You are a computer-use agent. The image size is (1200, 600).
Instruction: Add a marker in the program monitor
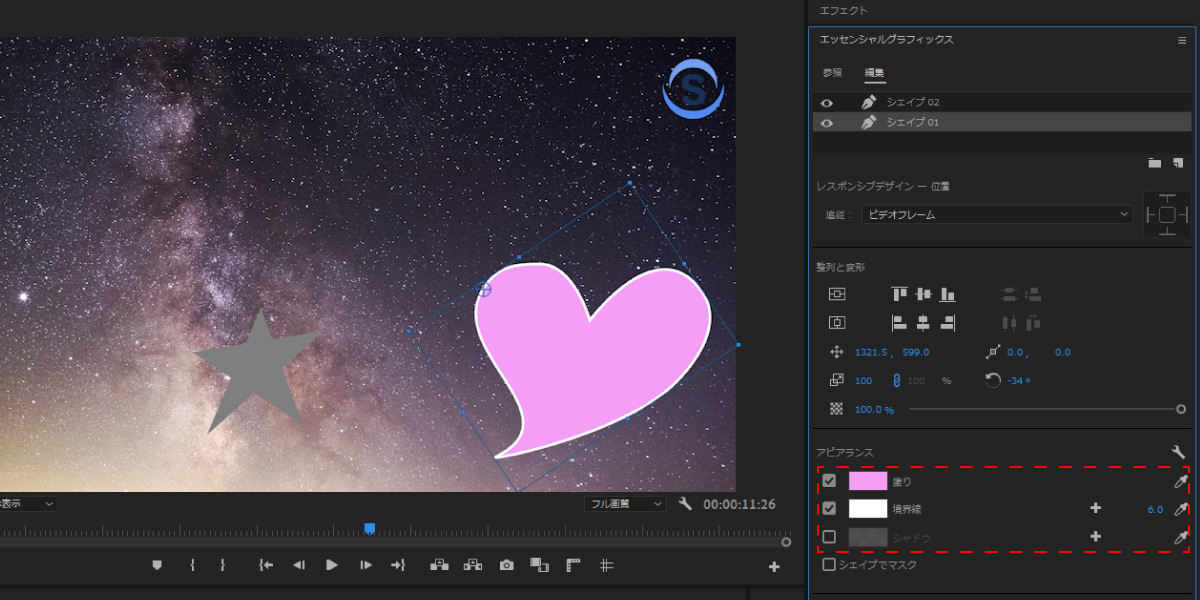(157, 565)
